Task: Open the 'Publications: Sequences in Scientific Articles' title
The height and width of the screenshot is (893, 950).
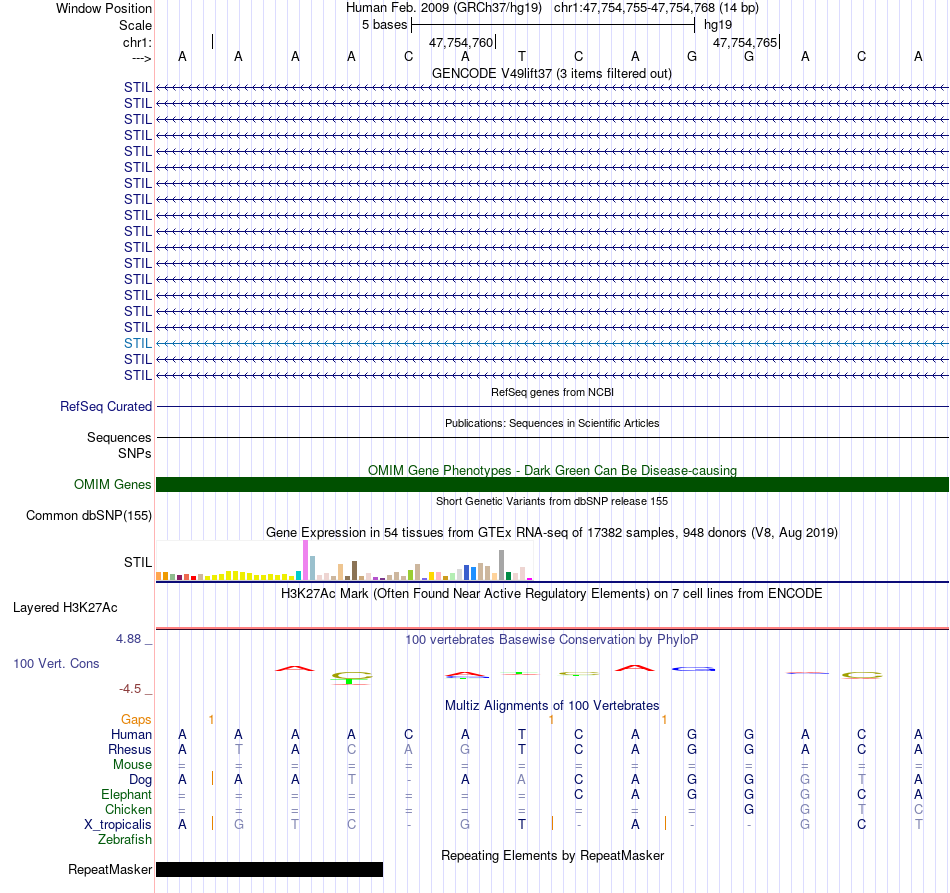Action: [x=552, y=423]
